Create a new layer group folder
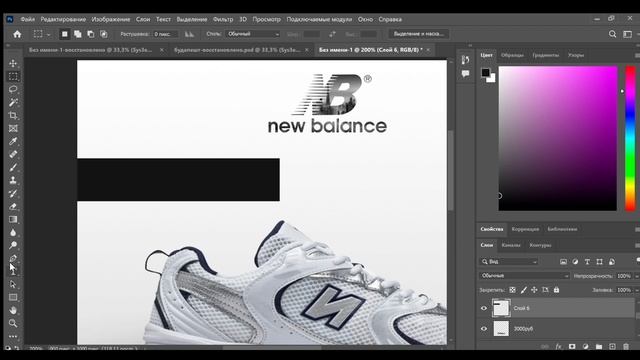Viewport: 640px width, 360px height. click(x=599, y=347)
